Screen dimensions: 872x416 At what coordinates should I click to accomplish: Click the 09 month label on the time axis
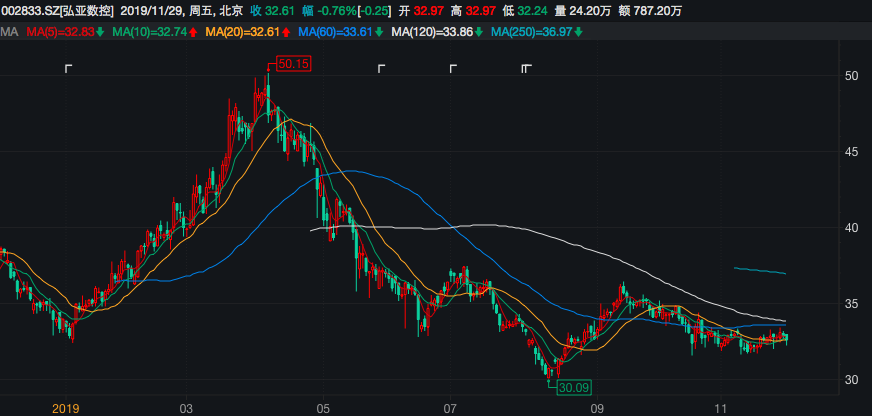(598, 409)
